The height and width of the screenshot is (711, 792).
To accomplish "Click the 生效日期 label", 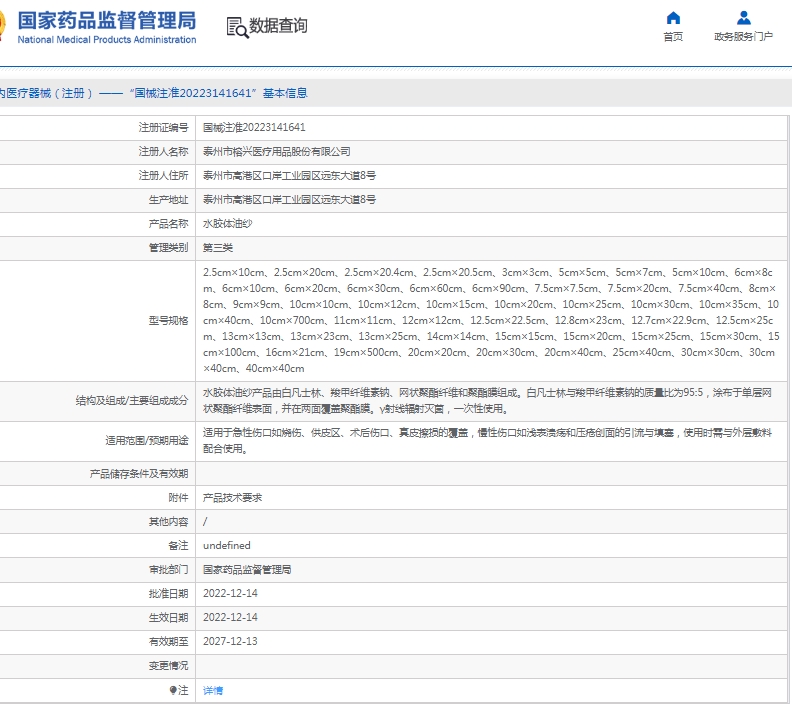I will click(x=168, y=617).
